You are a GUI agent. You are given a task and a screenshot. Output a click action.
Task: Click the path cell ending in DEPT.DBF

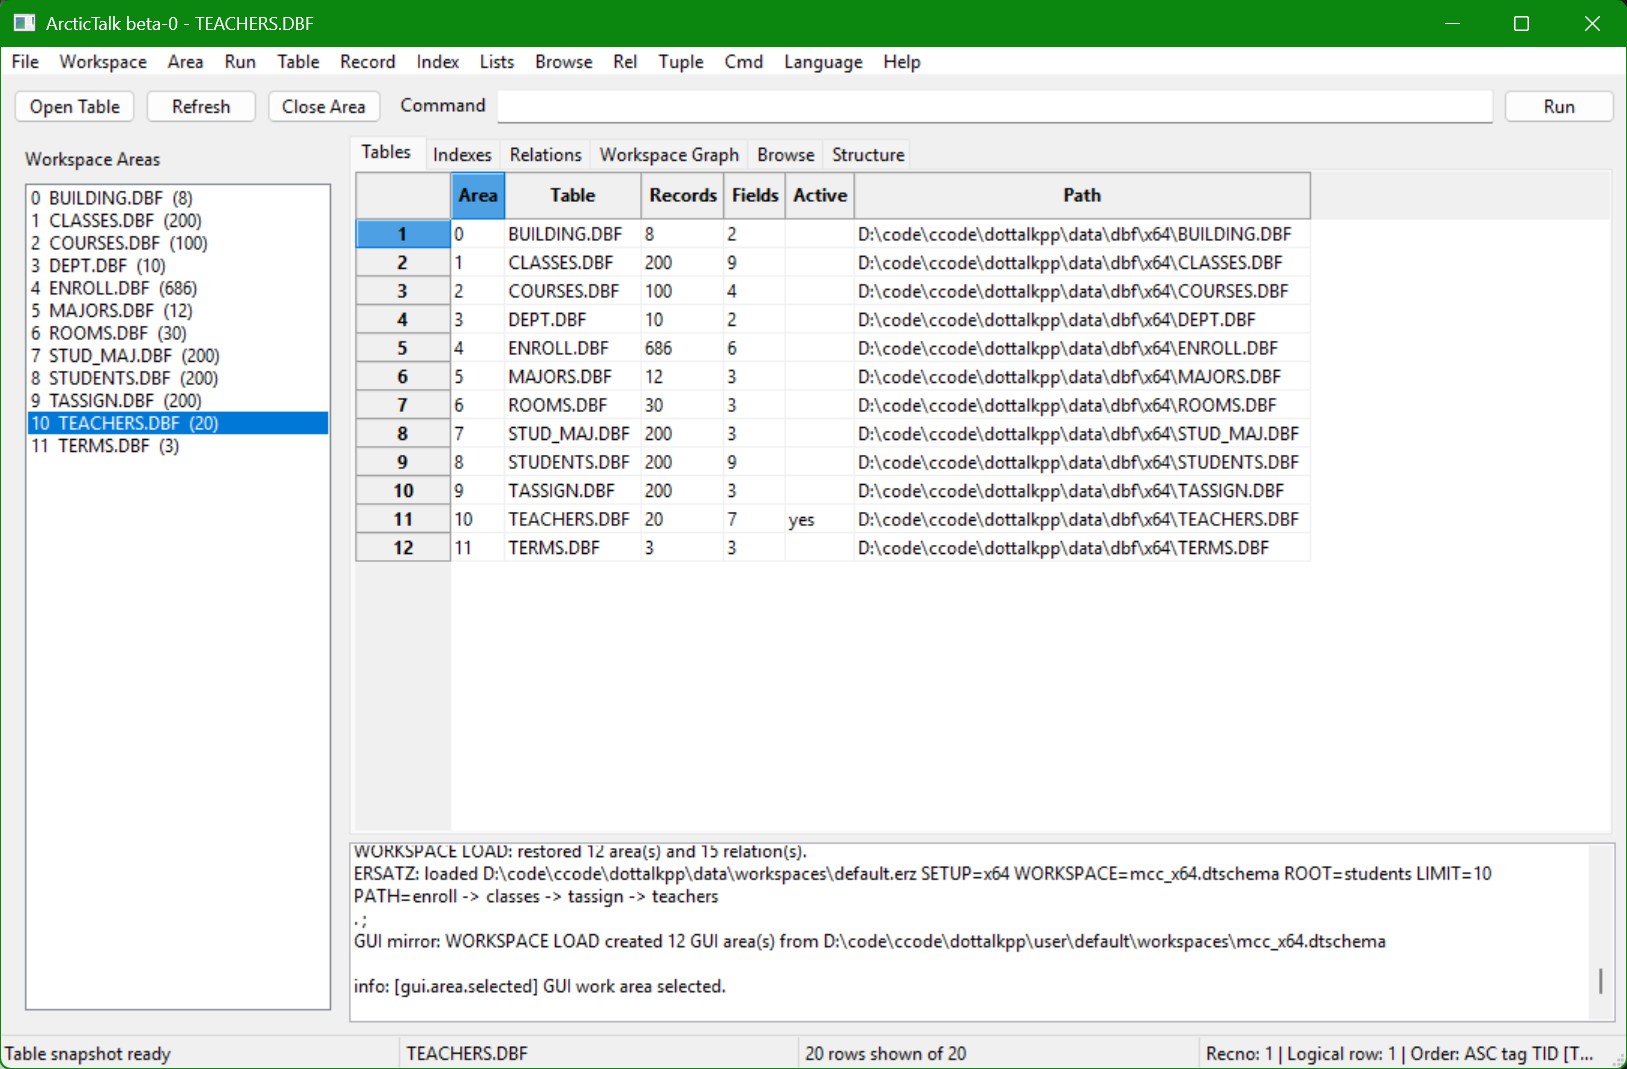(1082, 320)
